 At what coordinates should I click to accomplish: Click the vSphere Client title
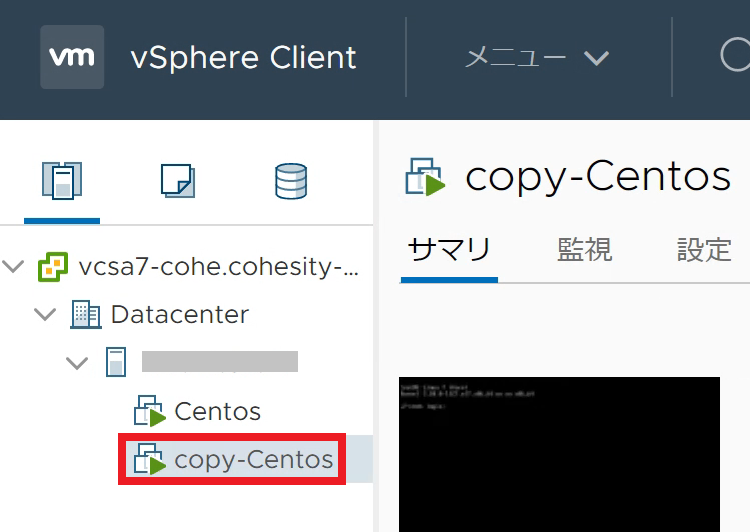tap(243, 58)
